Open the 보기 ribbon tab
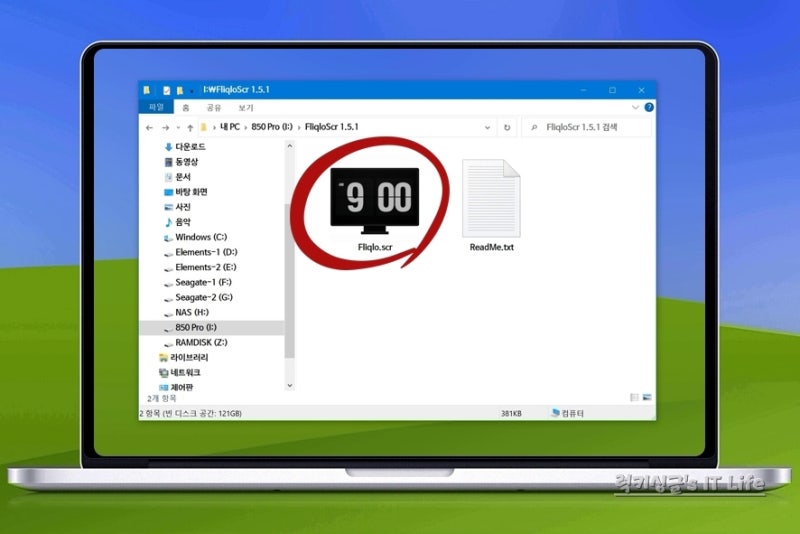This screenshot has height=534, width=800. click(x=246, y=108)
